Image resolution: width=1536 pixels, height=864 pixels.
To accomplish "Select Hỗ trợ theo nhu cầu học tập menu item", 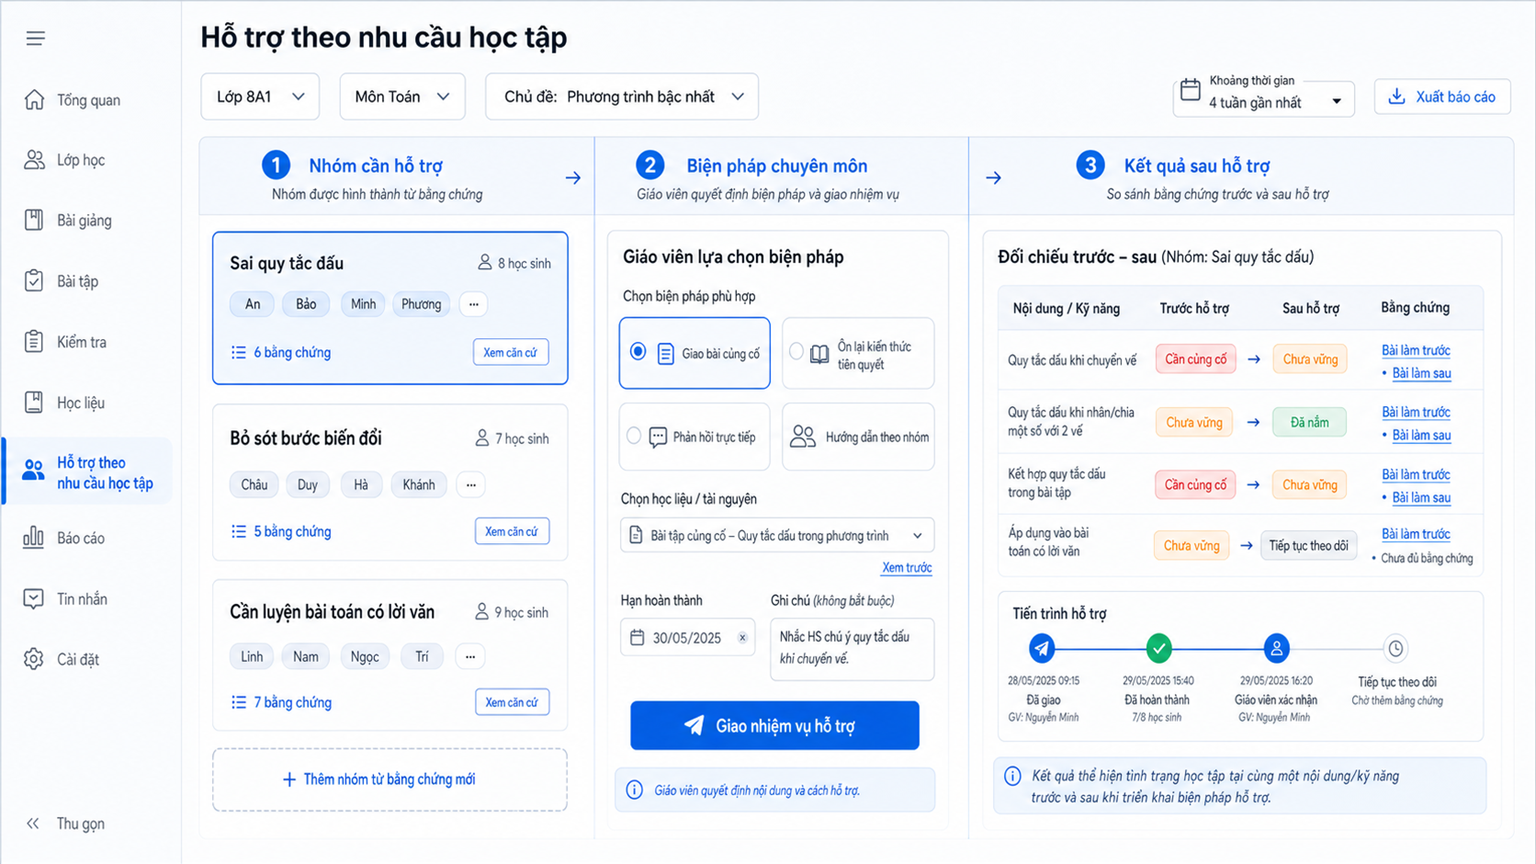I will click(x=89, y=472).
